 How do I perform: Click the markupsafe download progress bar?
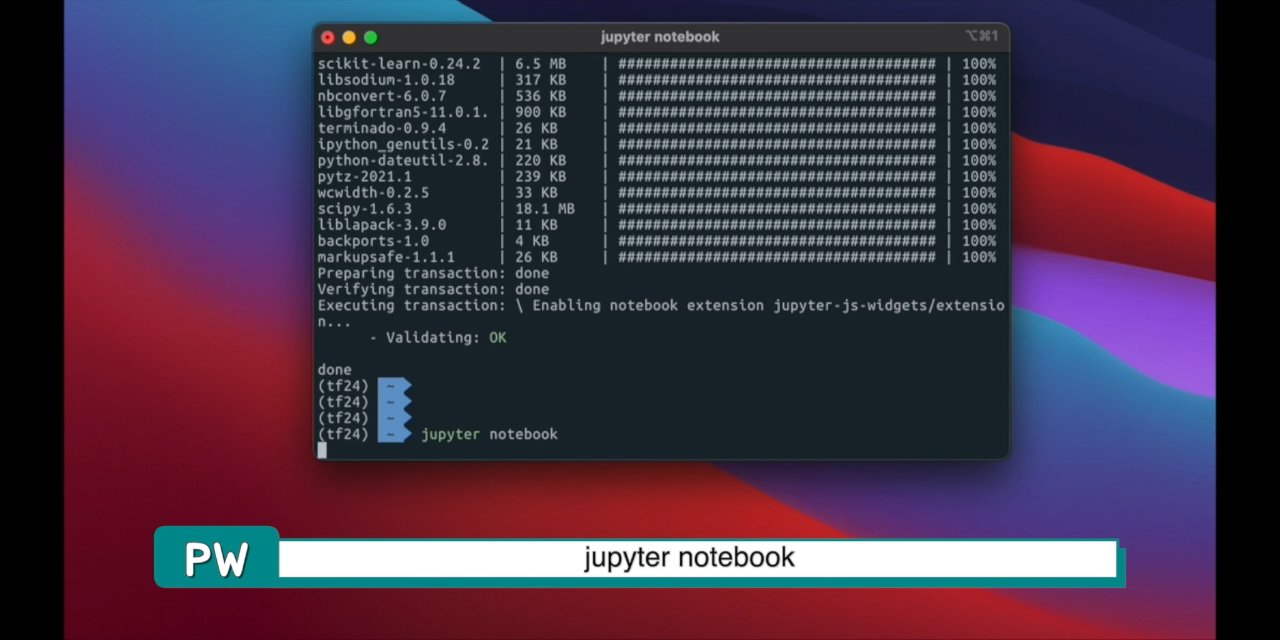[777, 257]
